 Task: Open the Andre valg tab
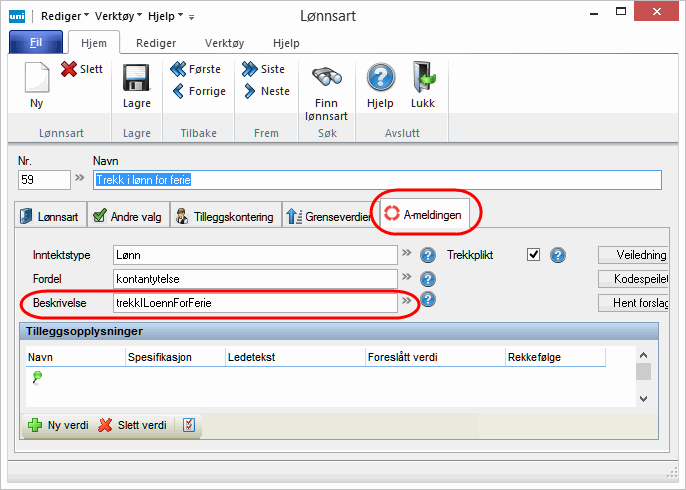pos(126,214)
